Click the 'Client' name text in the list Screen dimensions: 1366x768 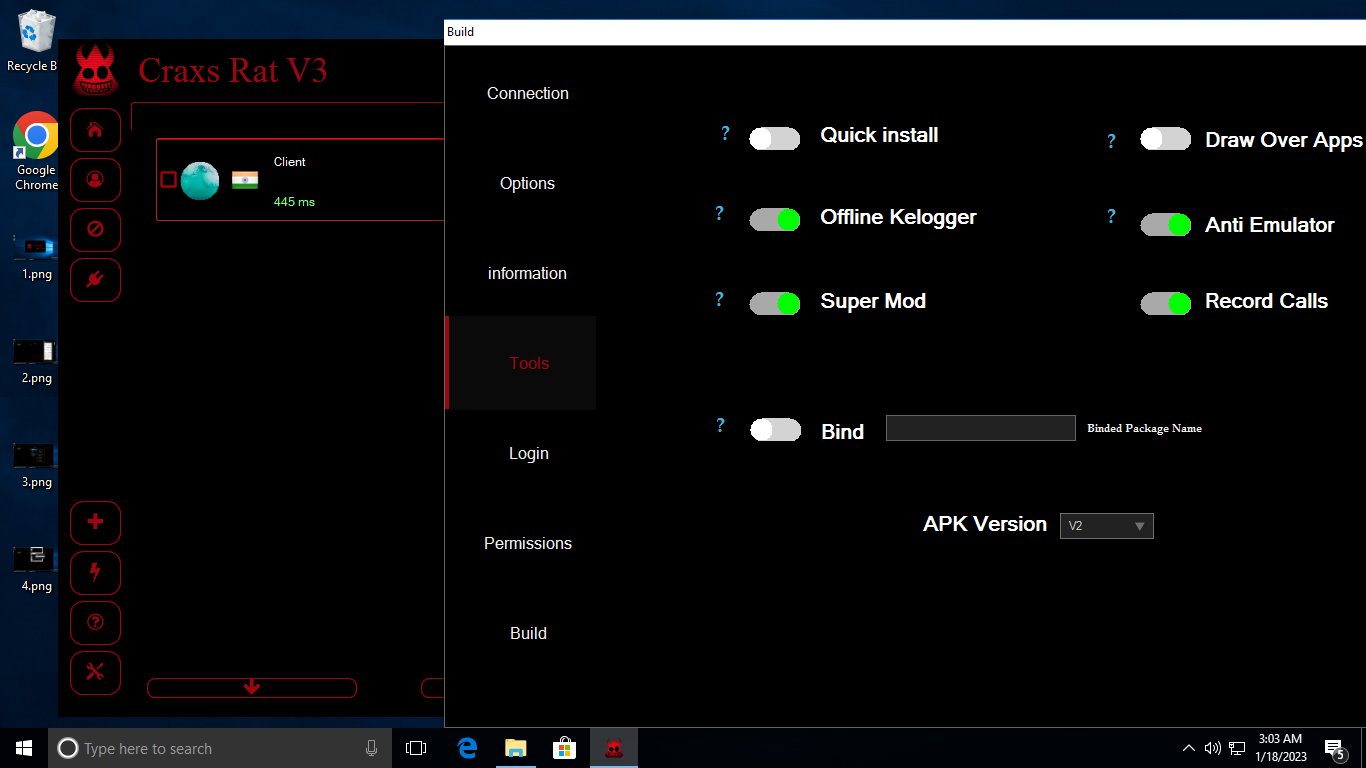coord(290,162)
